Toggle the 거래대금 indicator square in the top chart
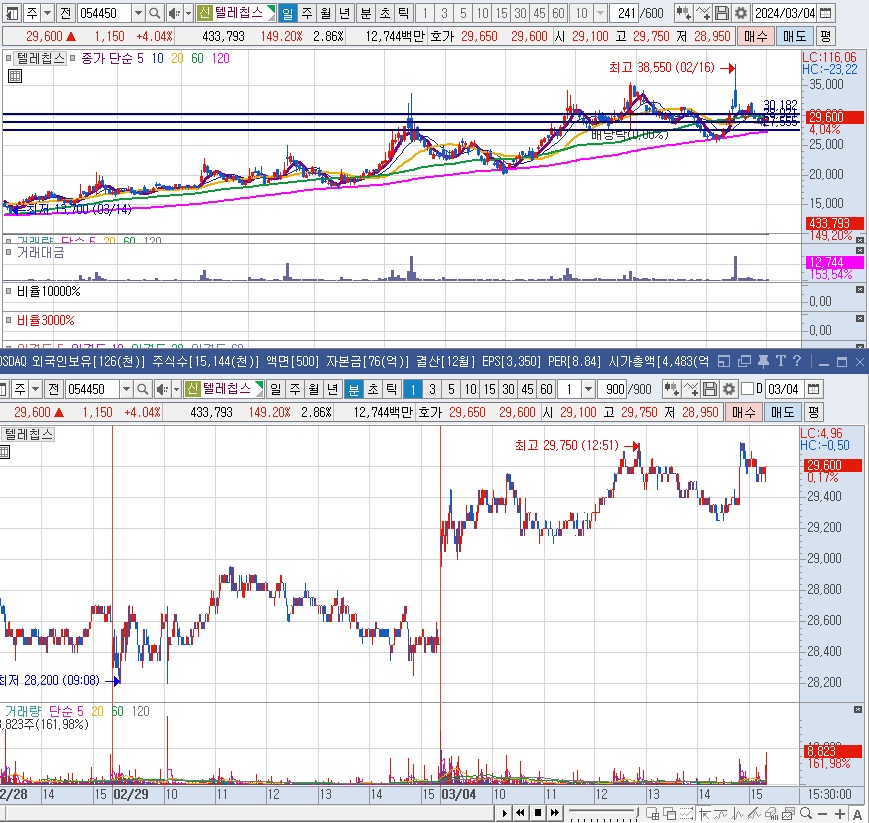Screen dimensions: 869x823 pos(8,253)
